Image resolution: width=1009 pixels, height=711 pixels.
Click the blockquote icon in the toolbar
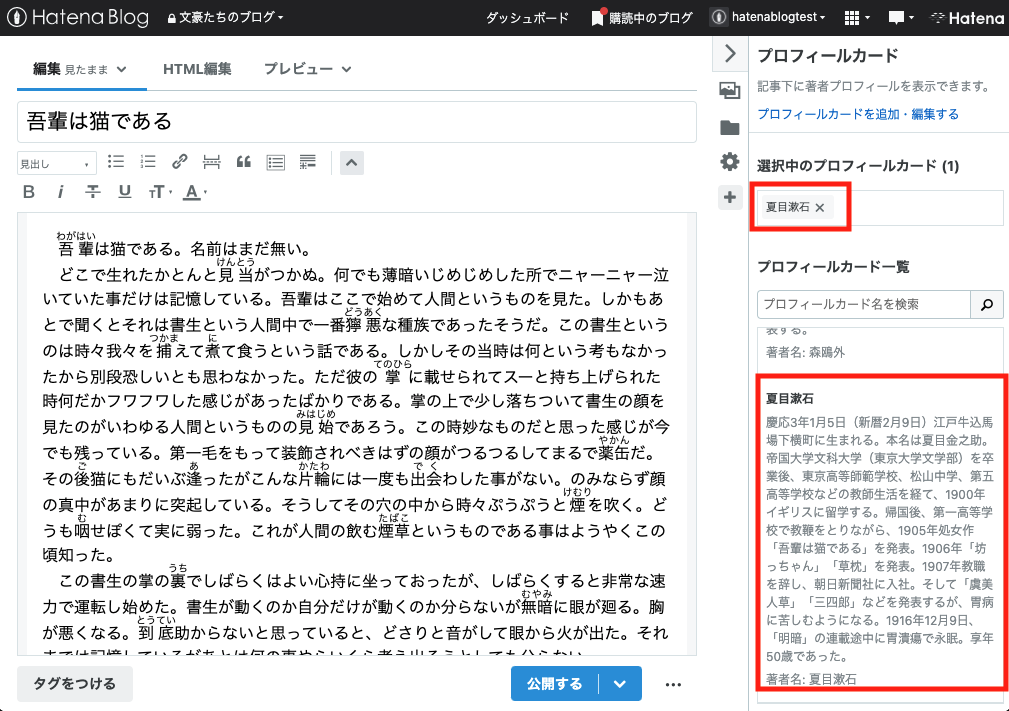click(x=243, y=161)
